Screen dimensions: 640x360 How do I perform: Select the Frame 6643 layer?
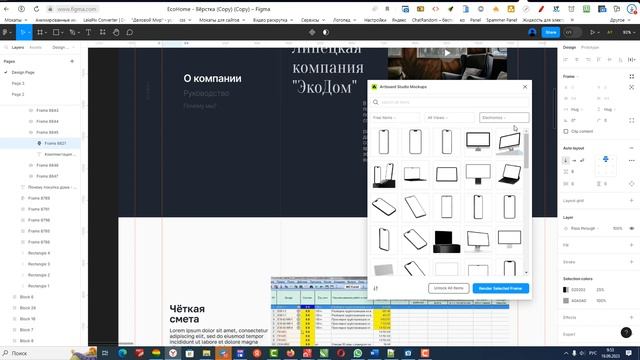pyautogui.click(x=47, y=110)
